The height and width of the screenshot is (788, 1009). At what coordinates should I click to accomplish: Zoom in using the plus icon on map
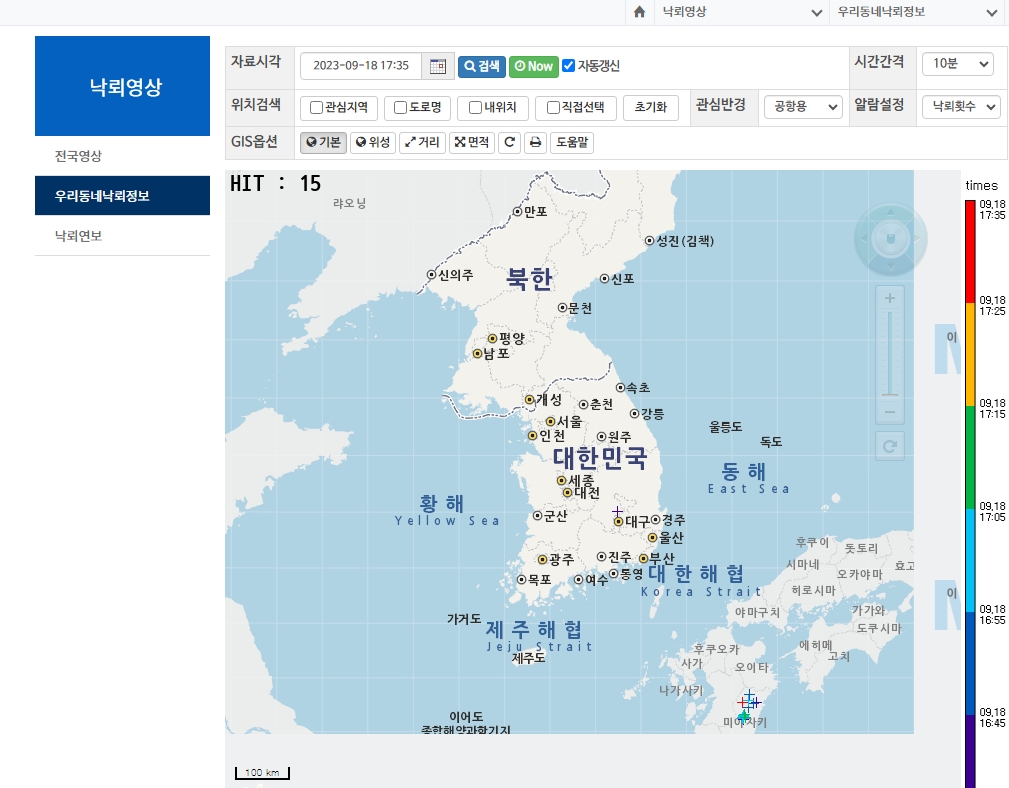pos(889,297)
